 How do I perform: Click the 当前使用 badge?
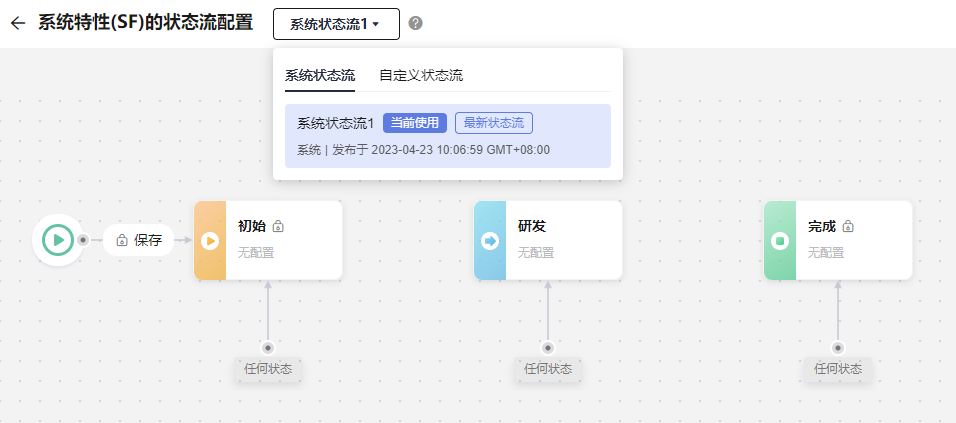(414, 123)
